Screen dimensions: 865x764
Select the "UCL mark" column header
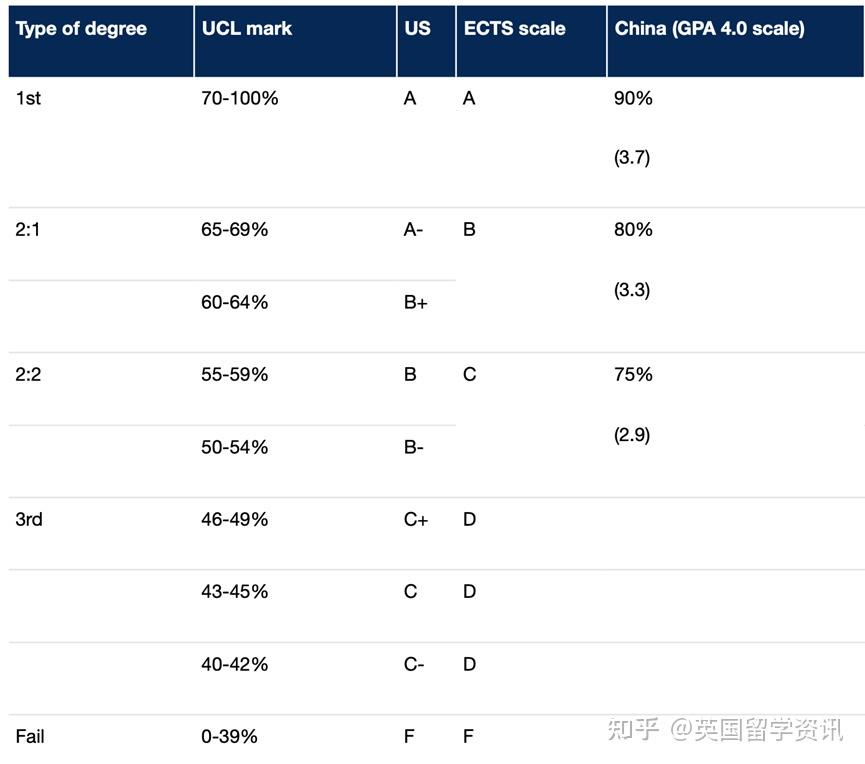pos(247,28)
